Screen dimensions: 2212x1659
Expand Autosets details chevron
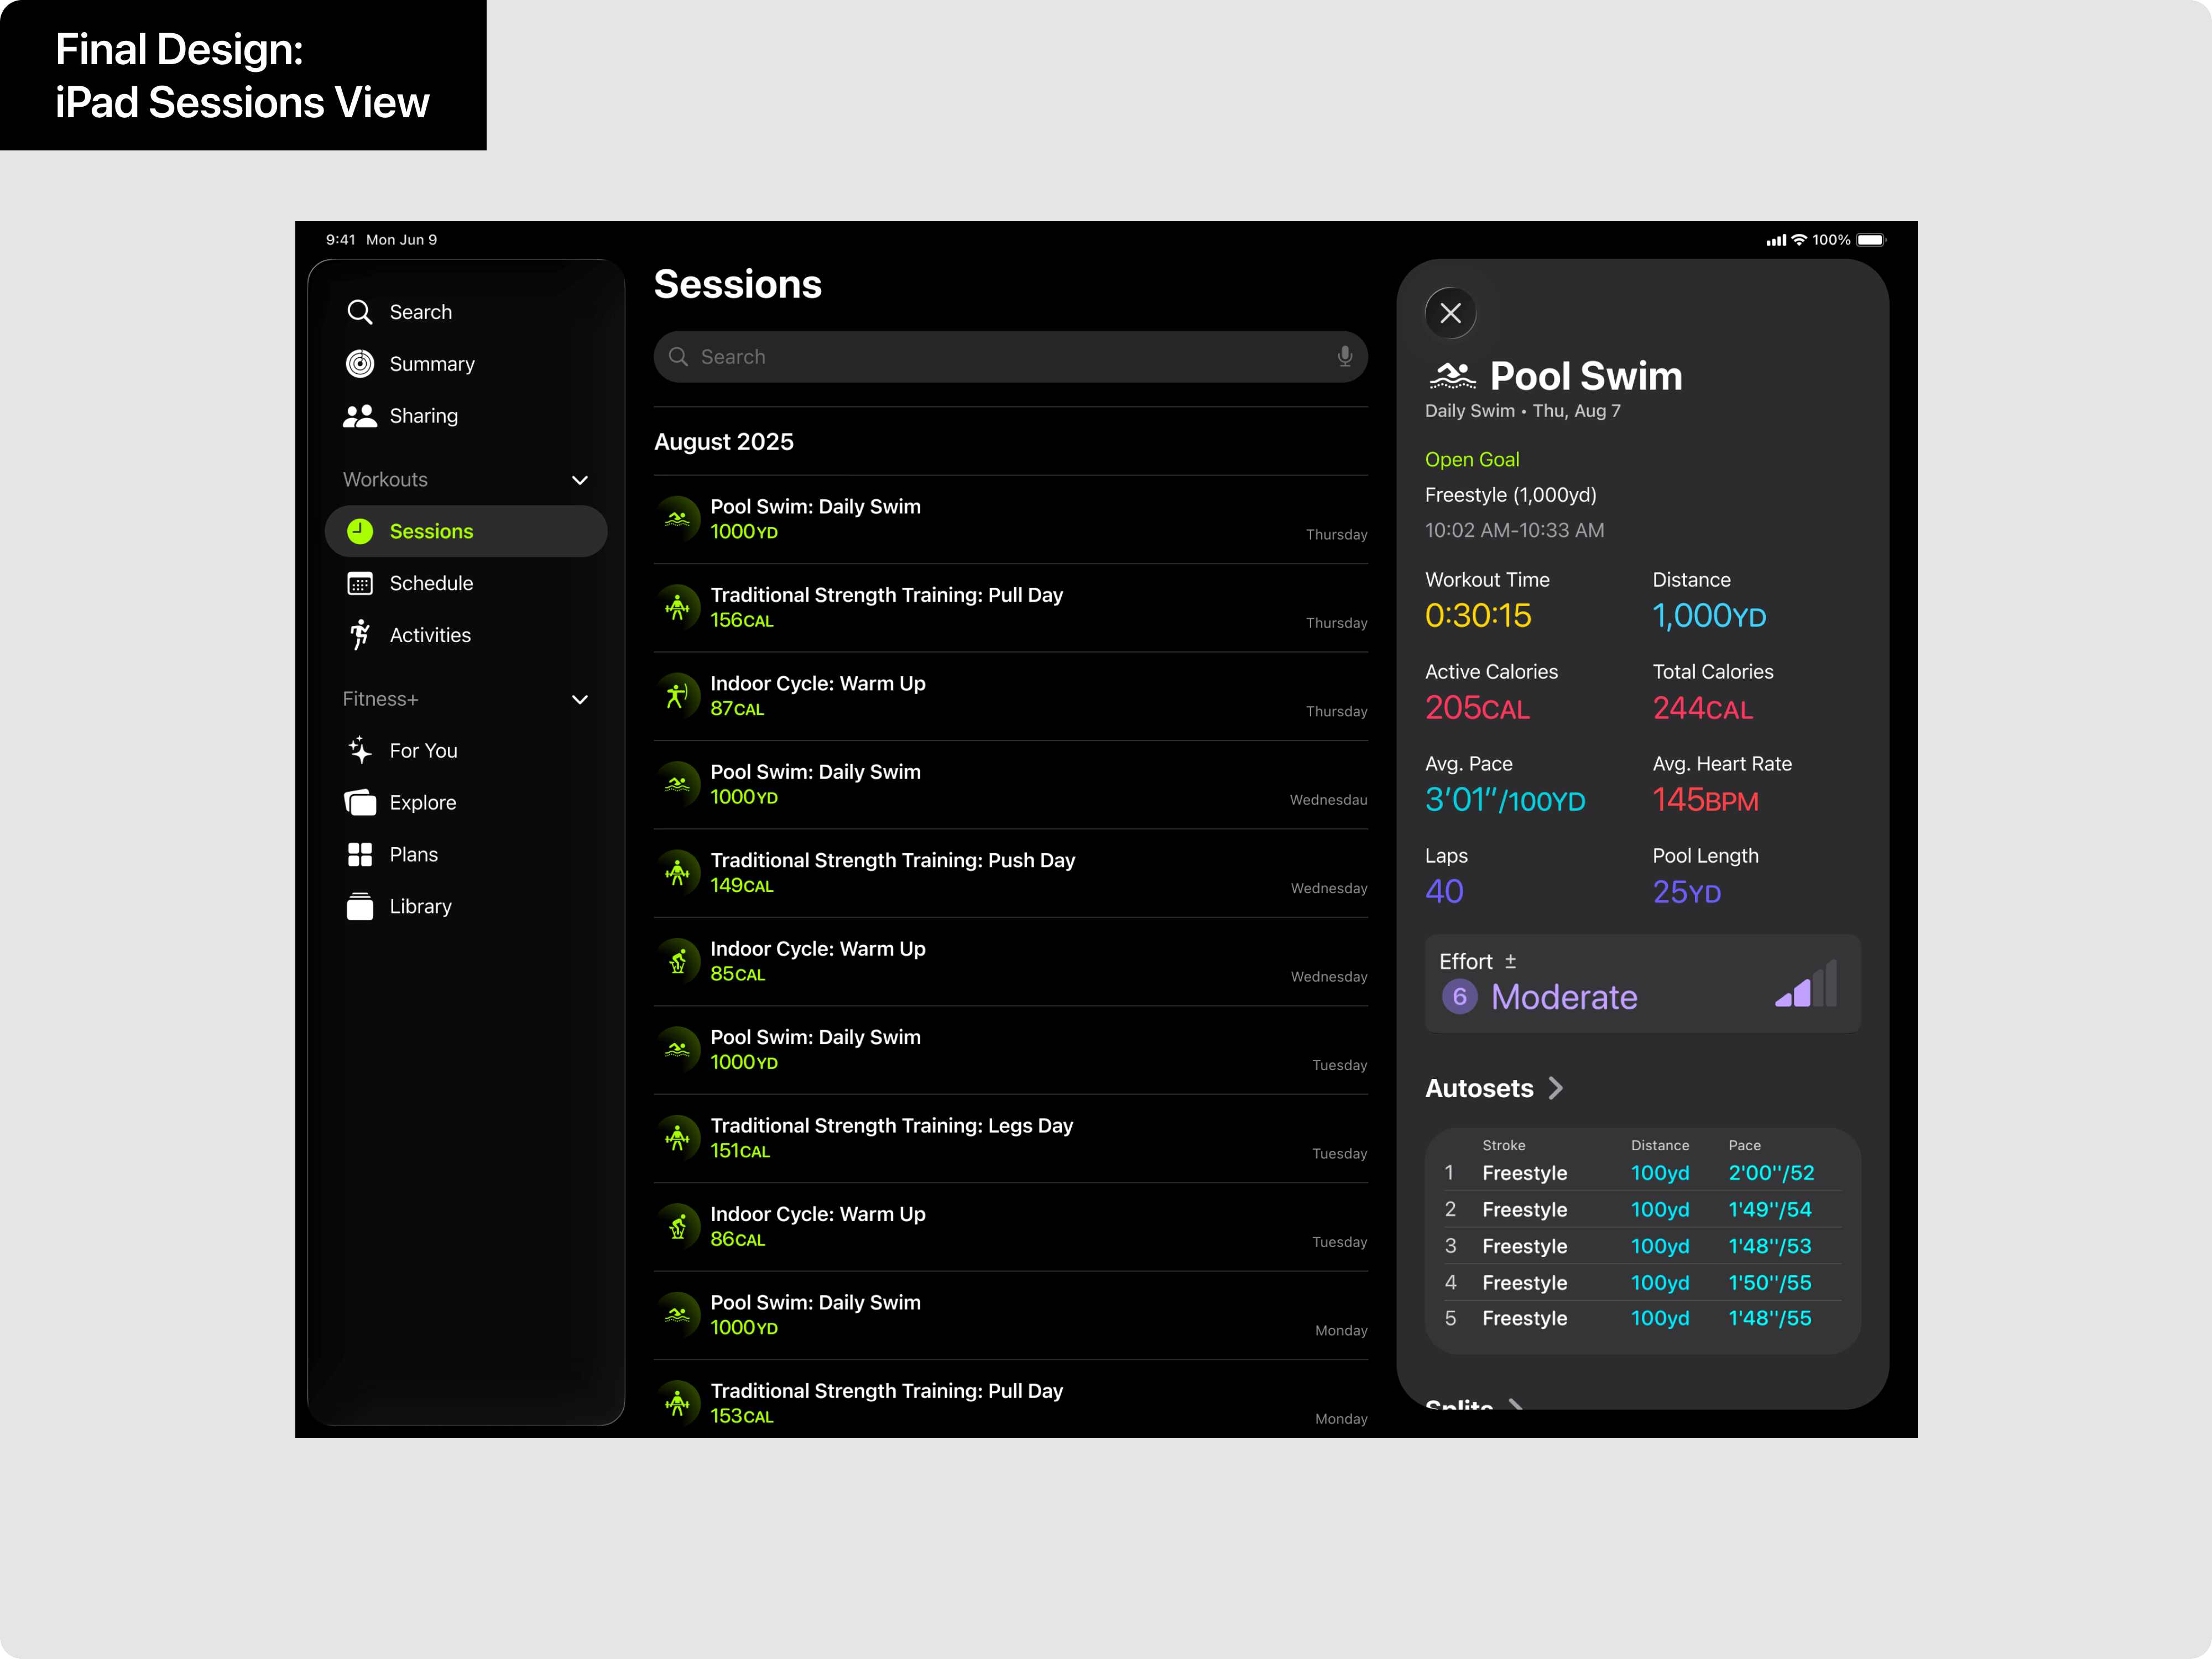click(x=1555, y=1088)
